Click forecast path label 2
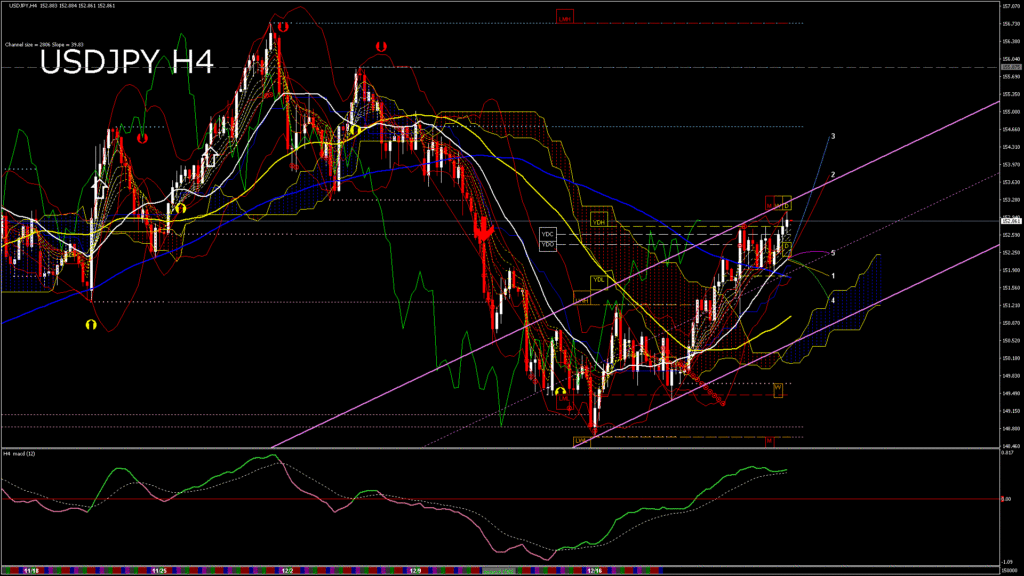The height and width of the screenshot is (576, 1024). pos(832,175)
